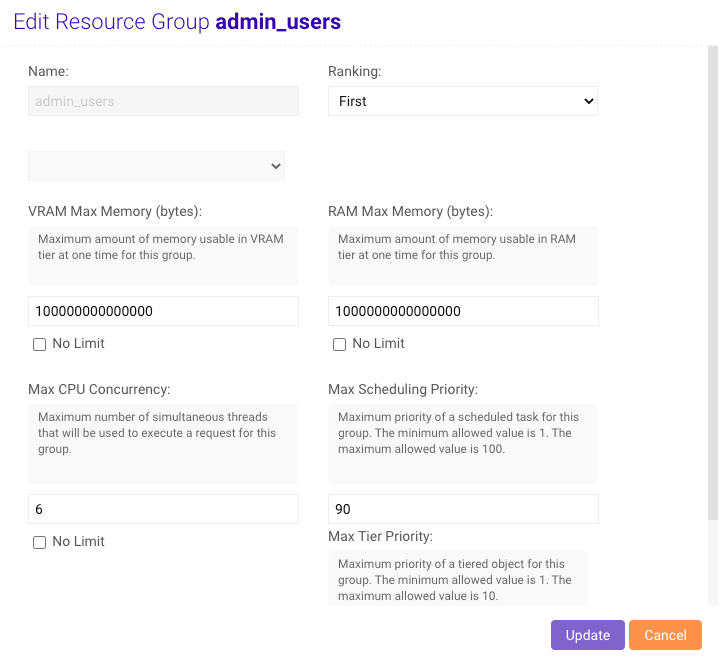Click the disabled Name field admin_users
The width and height of the screenshot is (723, 662).
(163, 101)
